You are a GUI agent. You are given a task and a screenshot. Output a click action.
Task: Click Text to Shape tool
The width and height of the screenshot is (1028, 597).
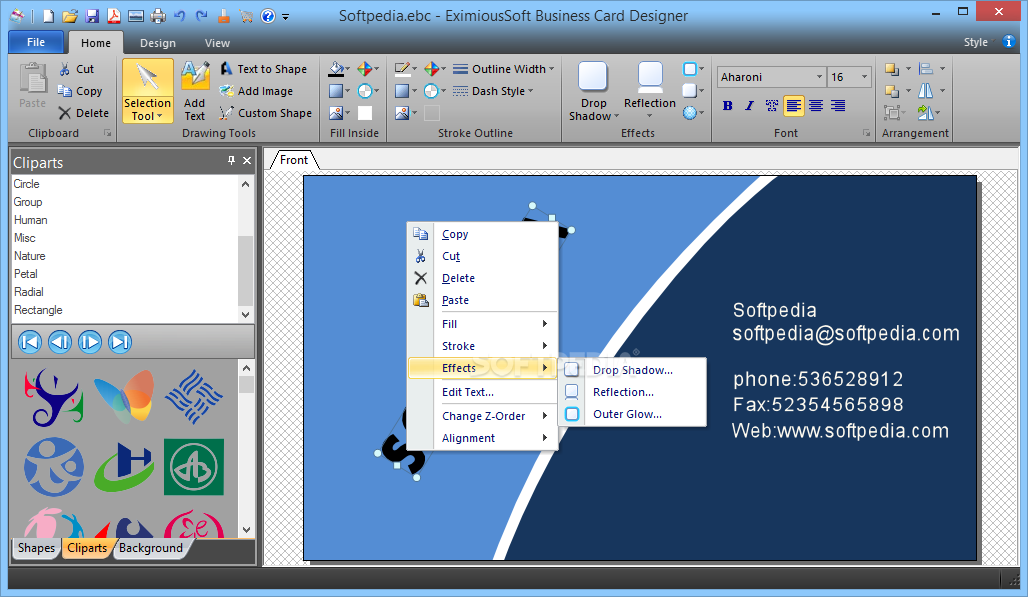(x=264, y=69)
